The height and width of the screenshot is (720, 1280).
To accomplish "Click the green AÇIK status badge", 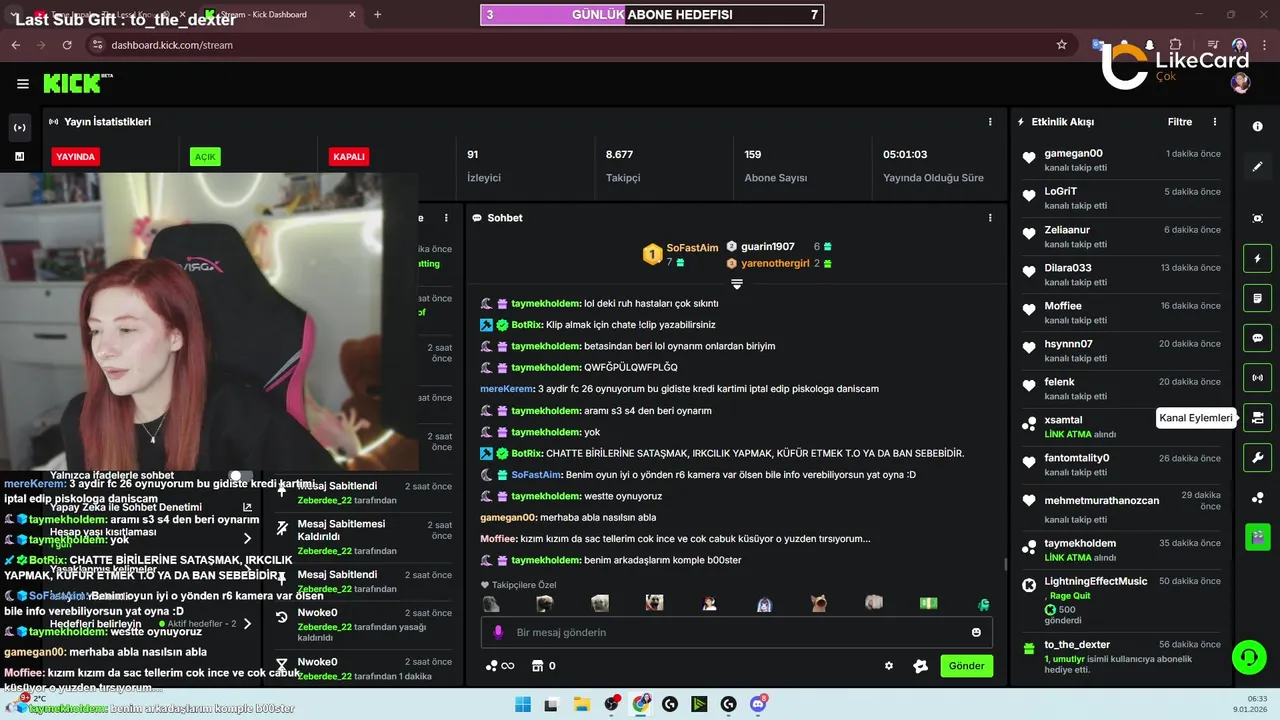I will (x=205, y=157).
